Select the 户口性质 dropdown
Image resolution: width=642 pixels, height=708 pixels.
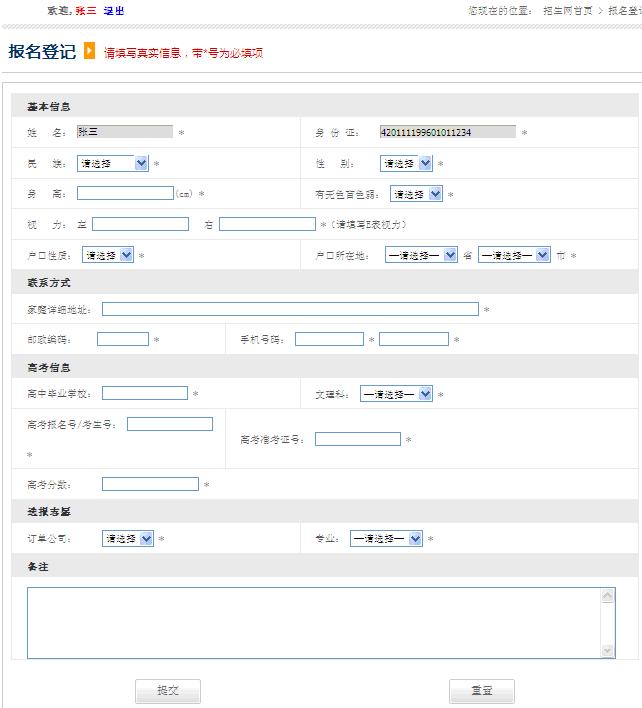point(108,255)
